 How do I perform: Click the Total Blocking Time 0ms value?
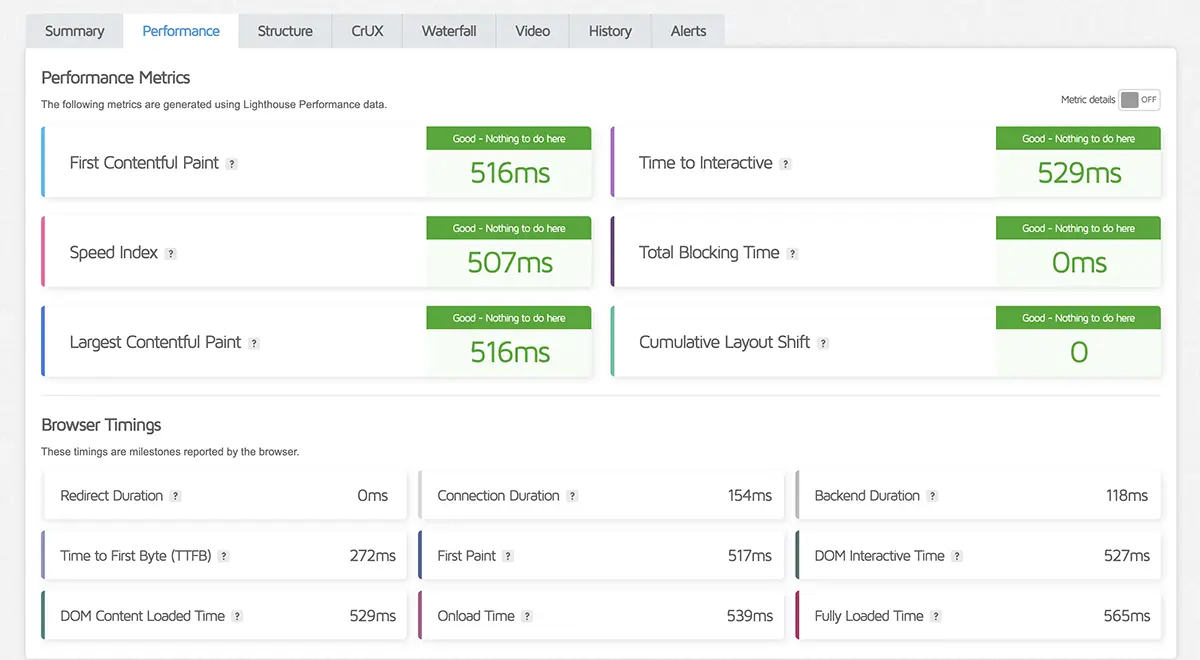tap(1079, 263)
